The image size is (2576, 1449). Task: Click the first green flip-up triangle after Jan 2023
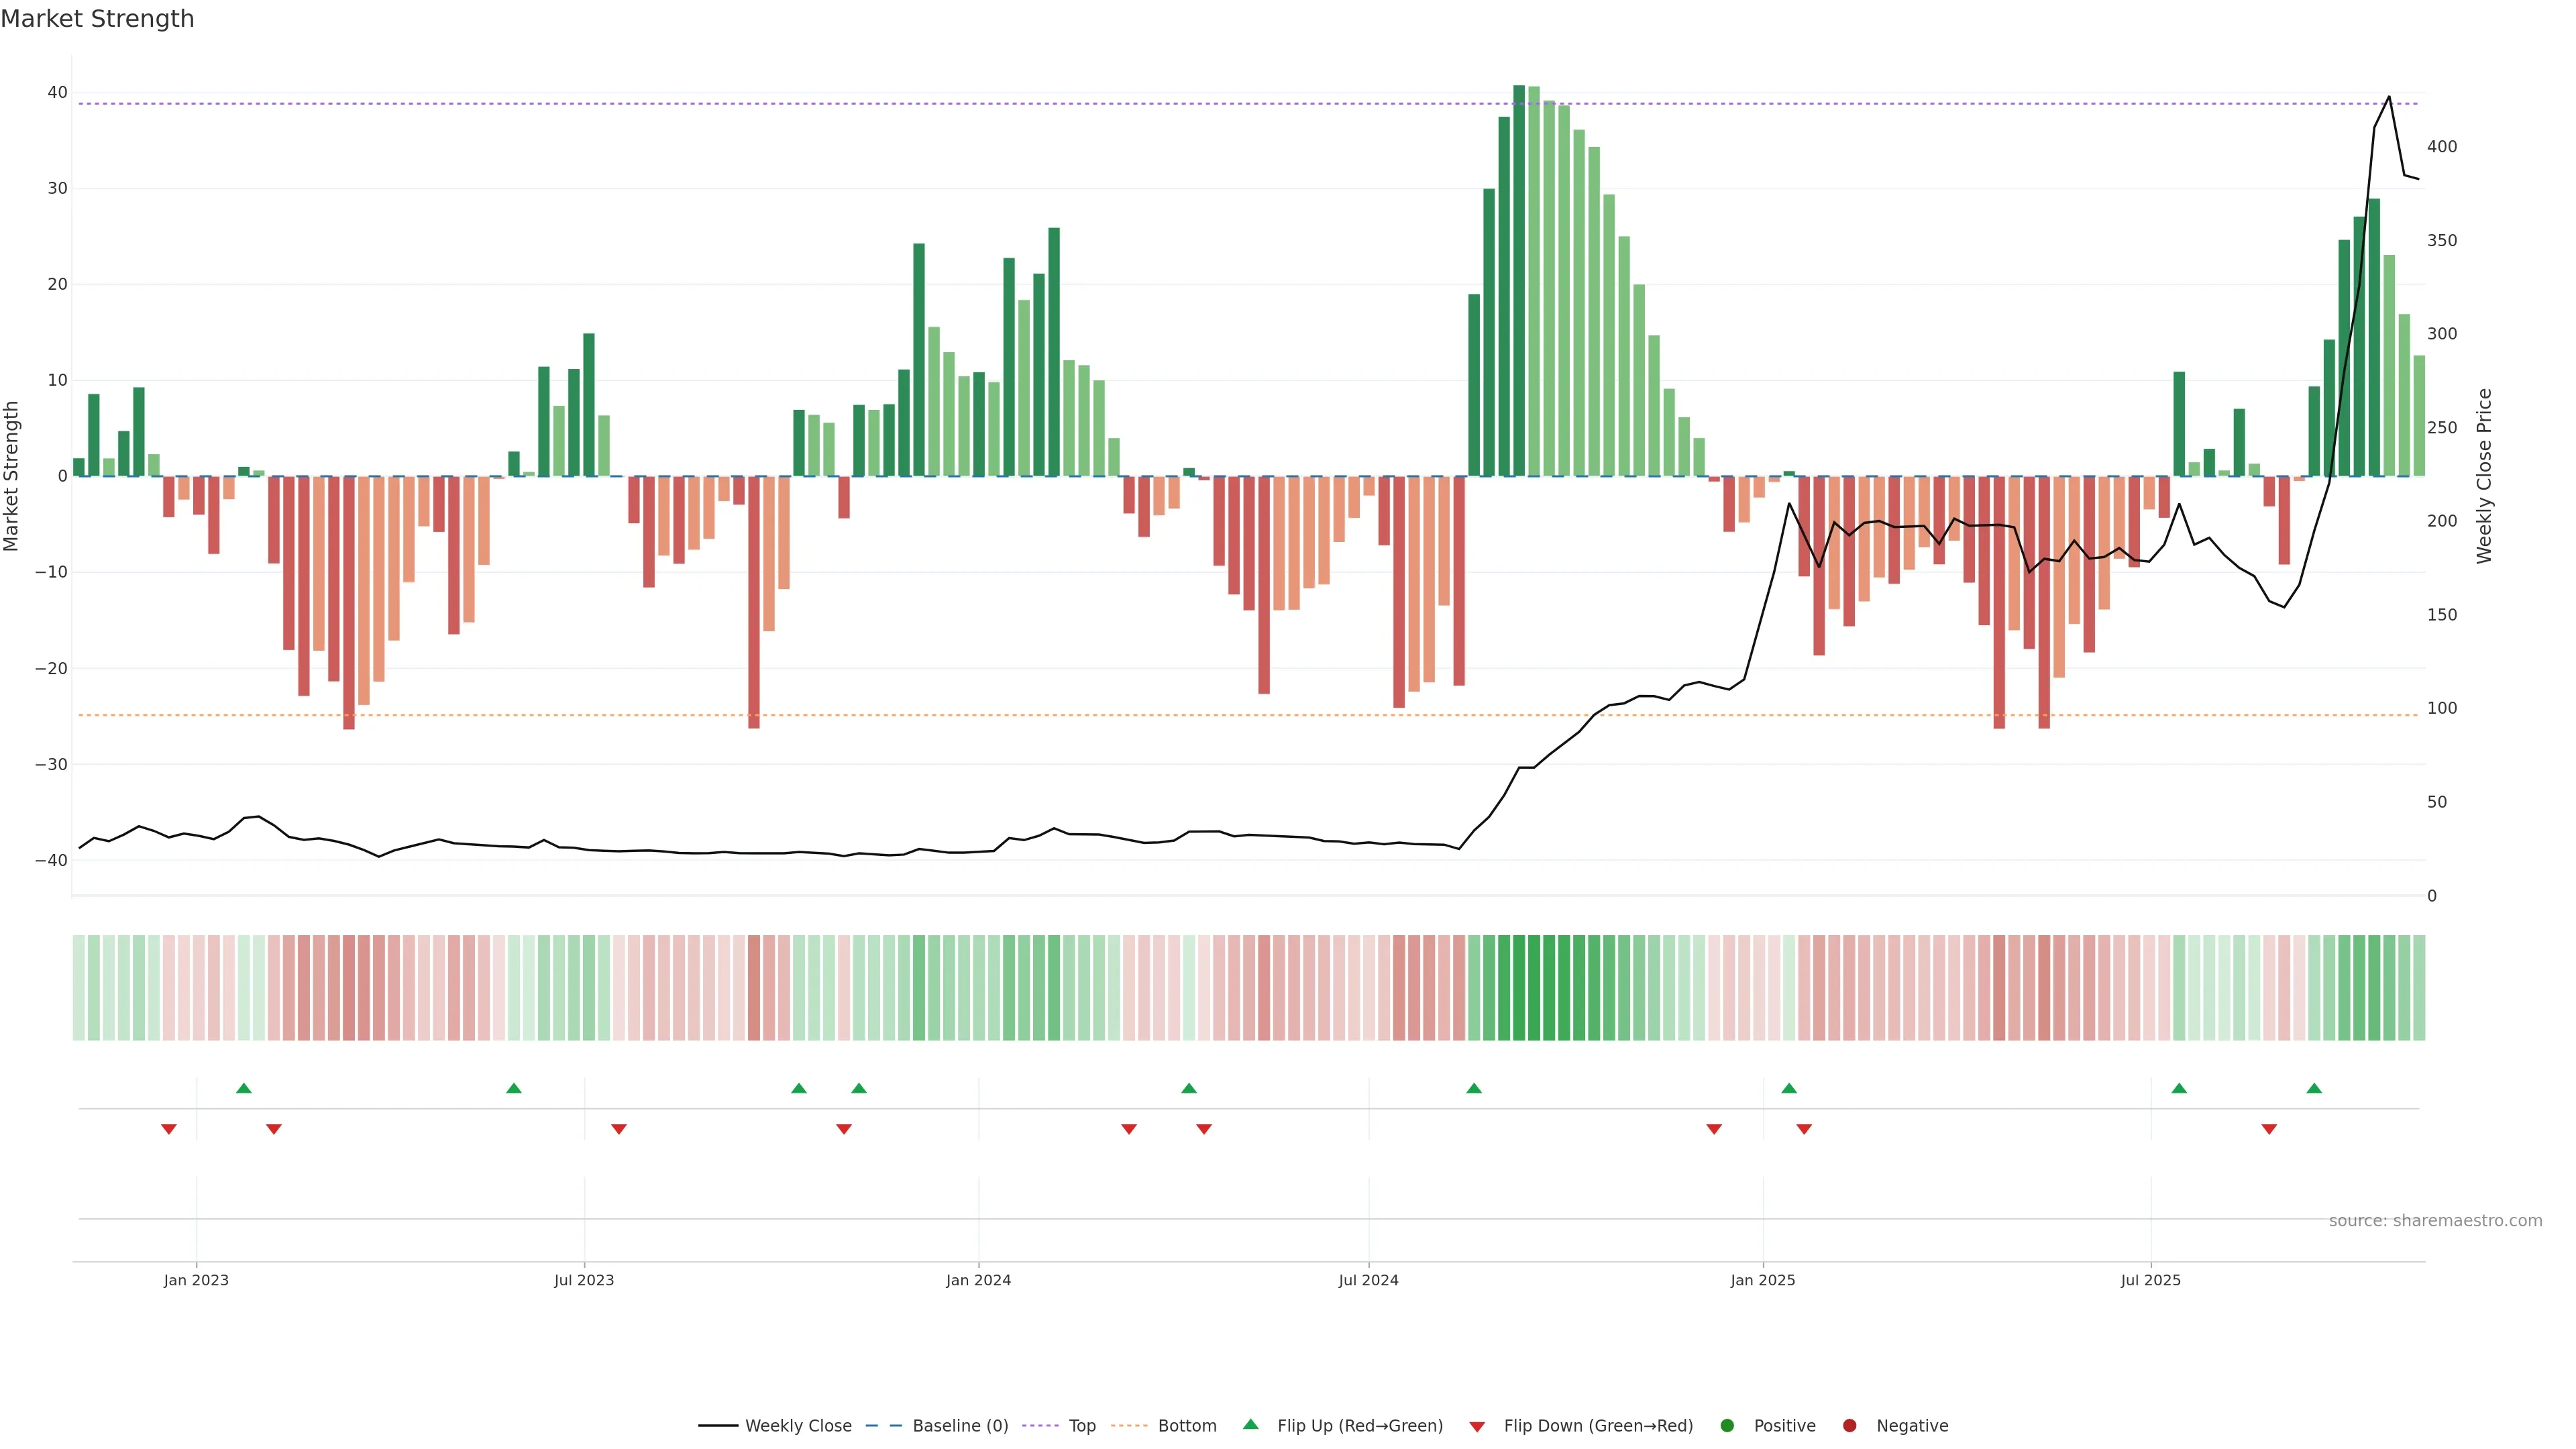[x=244, y=1088]
